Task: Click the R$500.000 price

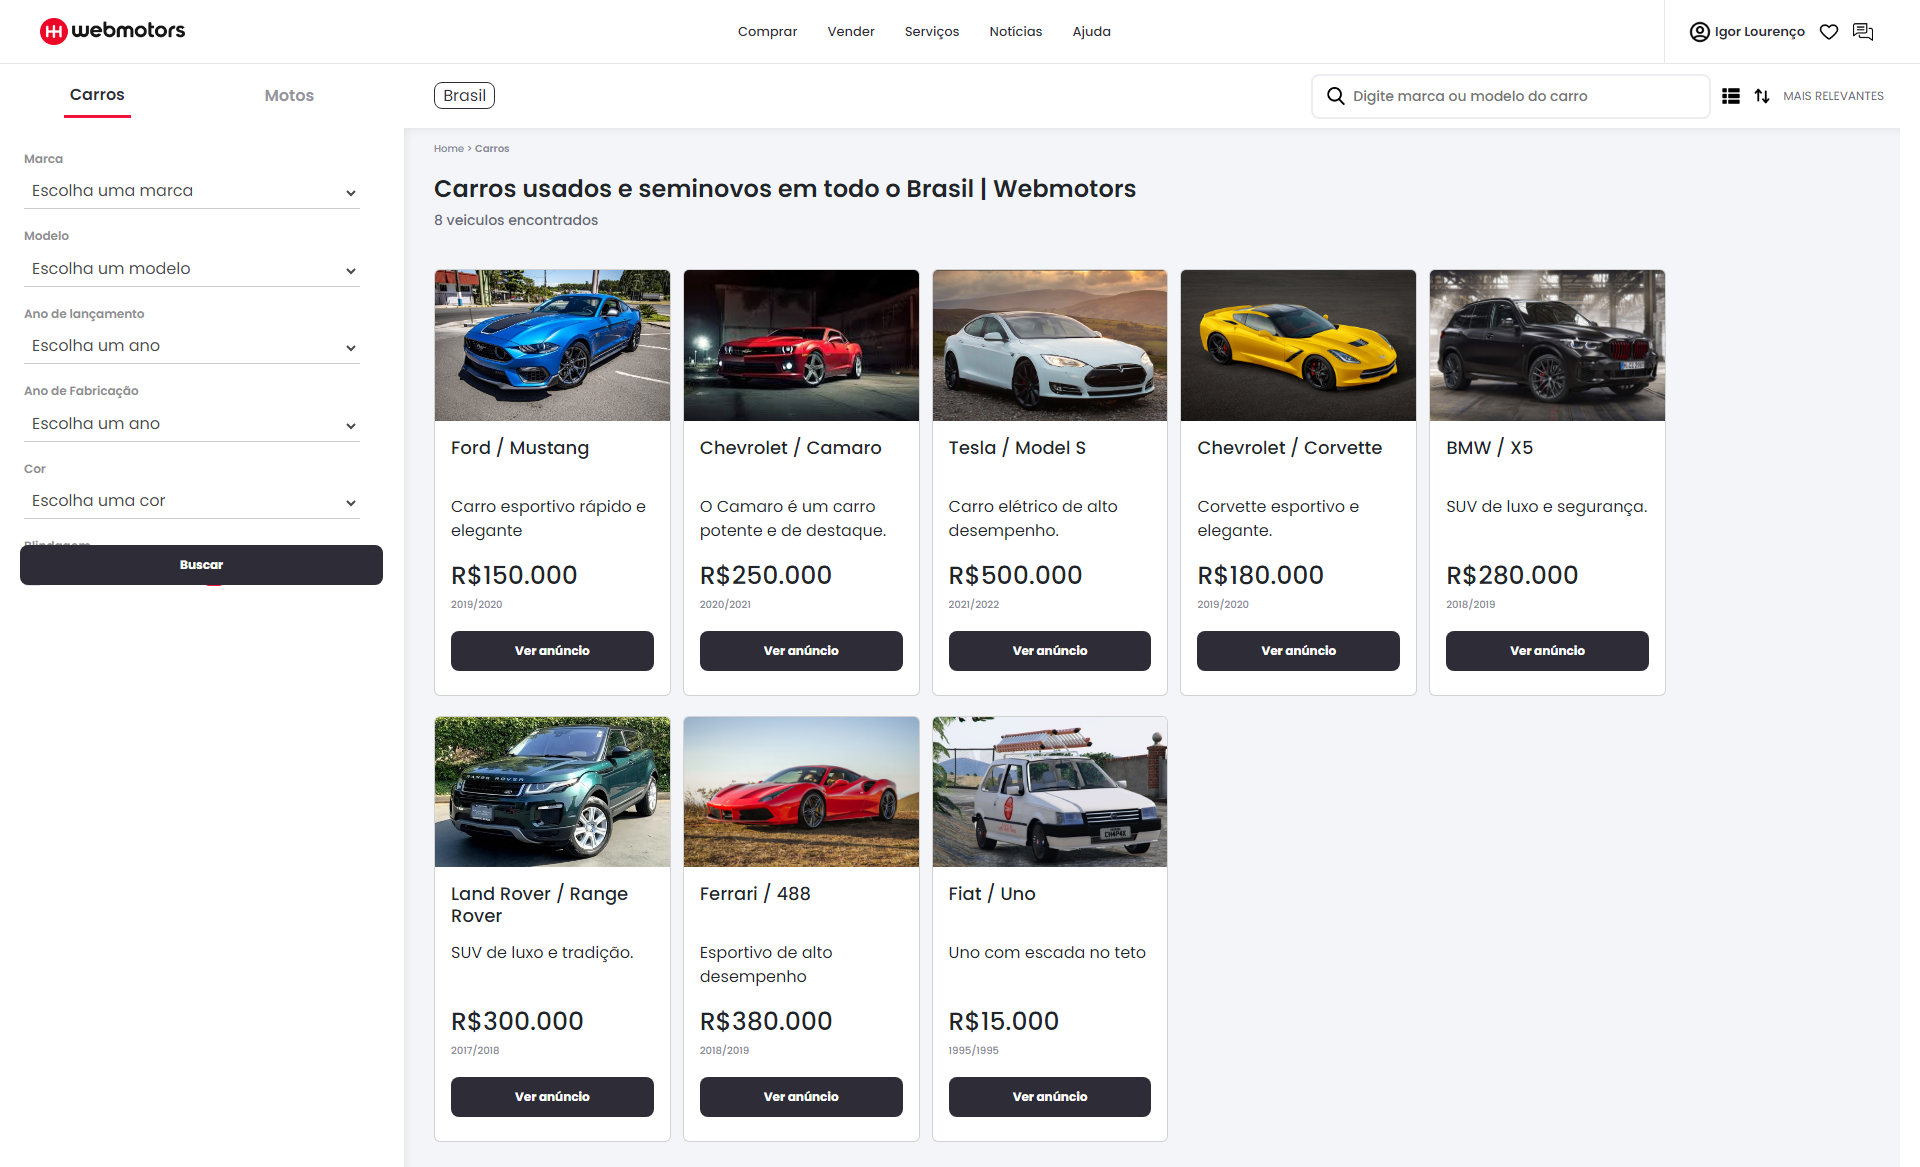Action: pos(1015,575)
